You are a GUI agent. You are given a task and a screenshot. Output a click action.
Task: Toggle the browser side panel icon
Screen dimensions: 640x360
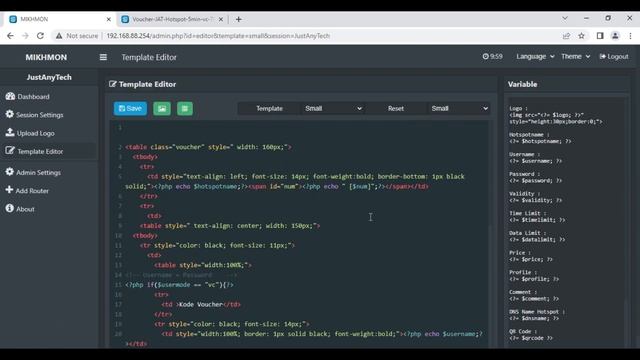coord(600,36)
